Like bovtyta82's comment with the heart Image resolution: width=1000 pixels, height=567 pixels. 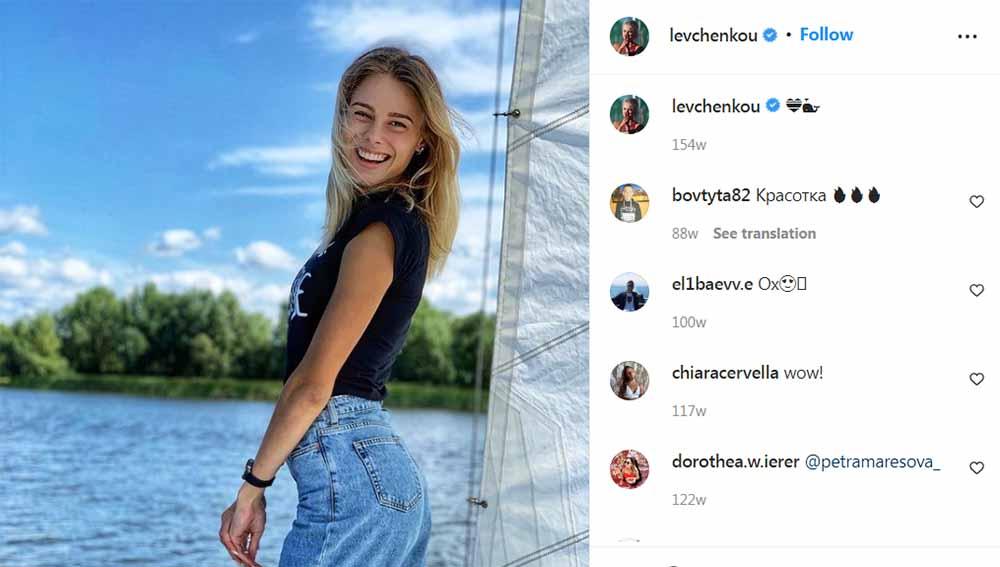pos(976,202)
